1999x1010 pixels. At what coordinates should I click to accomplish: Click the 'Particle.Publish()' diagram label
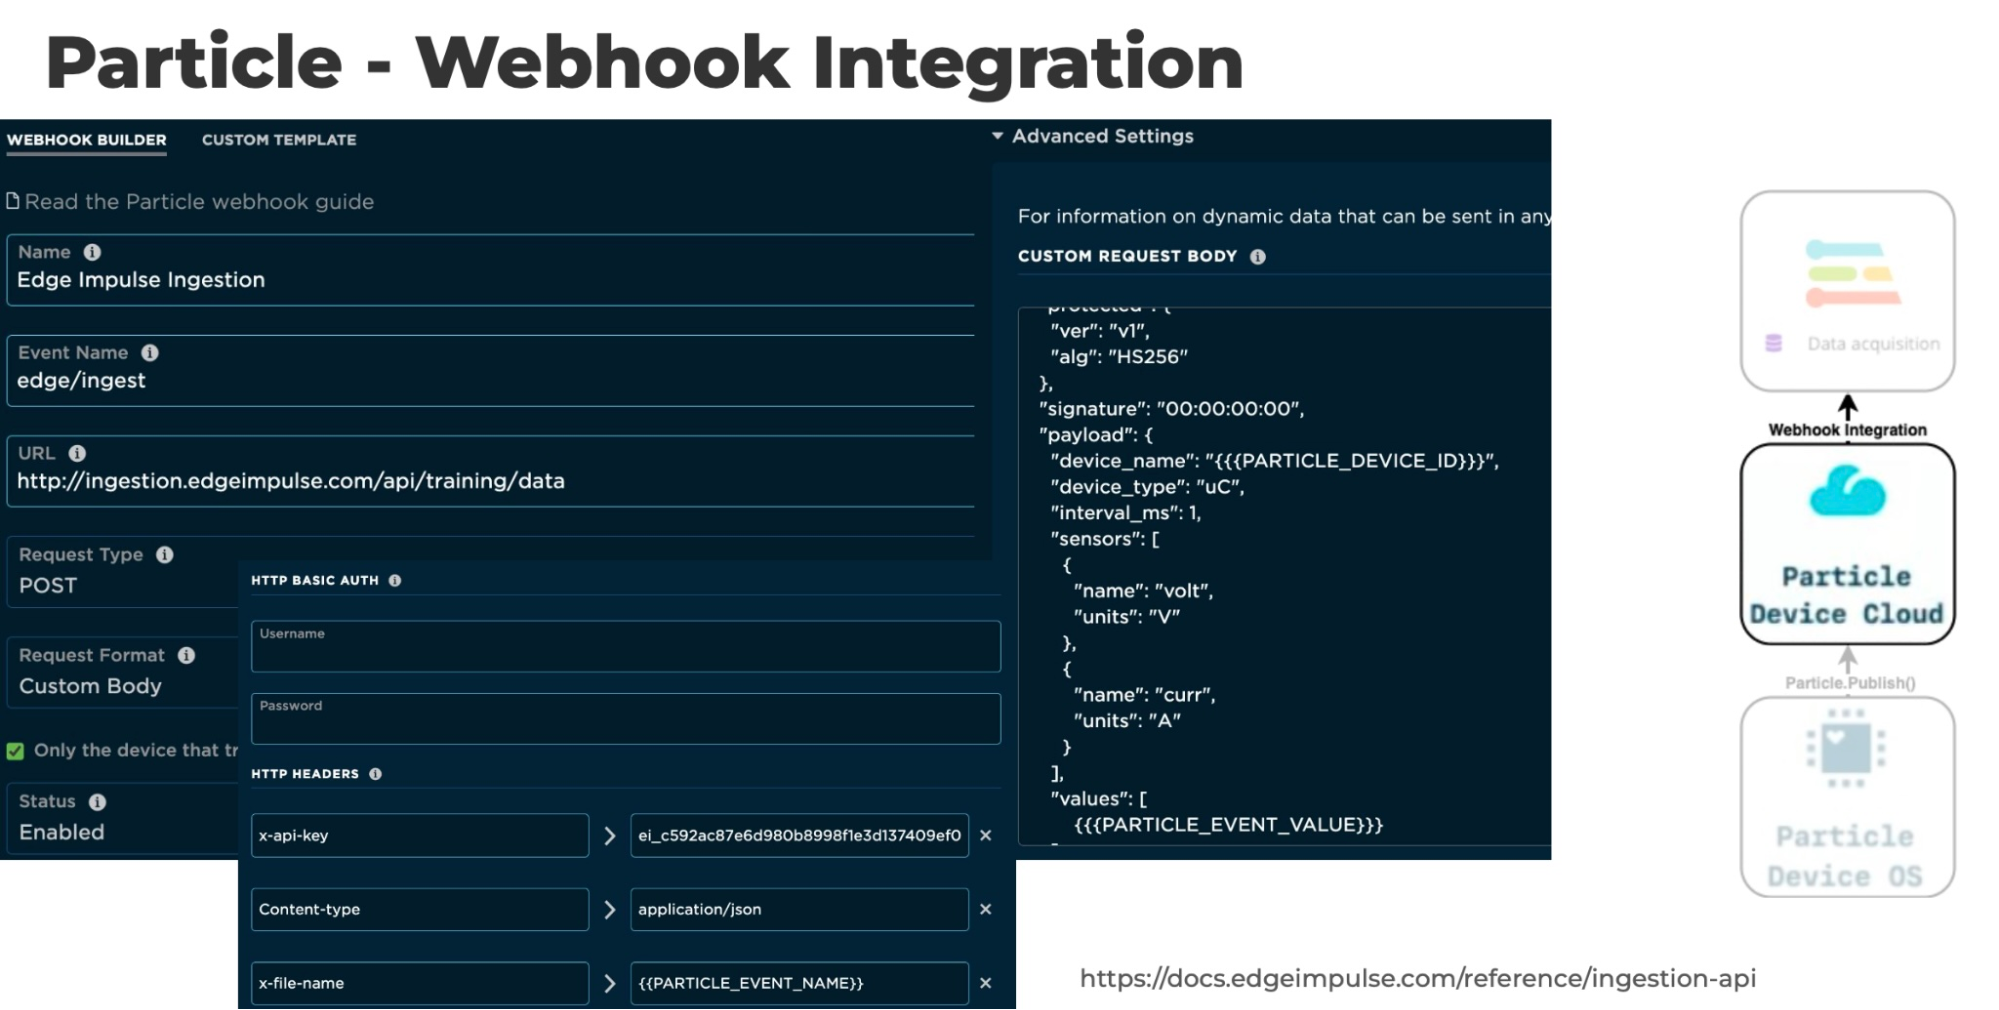[x=1850, y=683]
